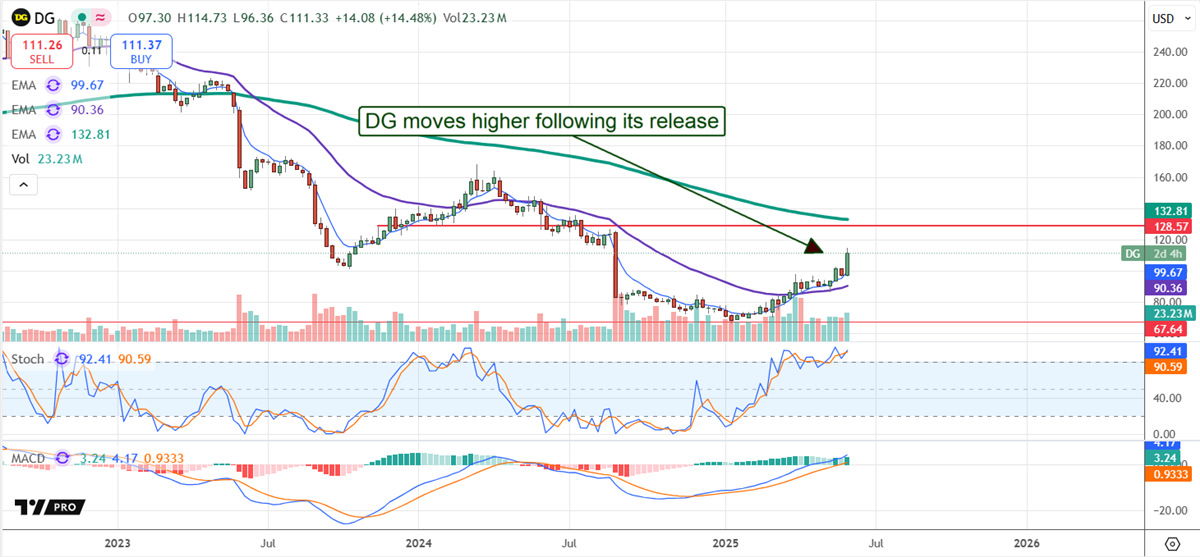Click the 2024 label on time axis

pyautogui.click(x=420, y=542)
